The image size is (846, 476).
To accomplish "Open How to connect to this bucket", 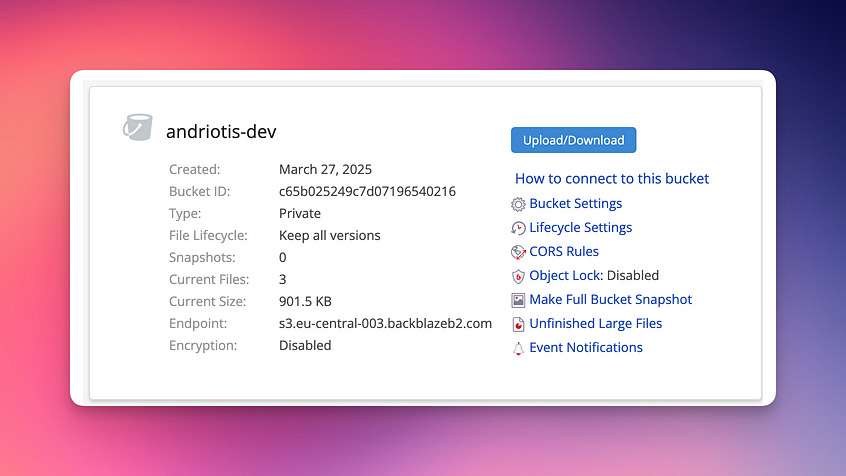I will point(612,179).
